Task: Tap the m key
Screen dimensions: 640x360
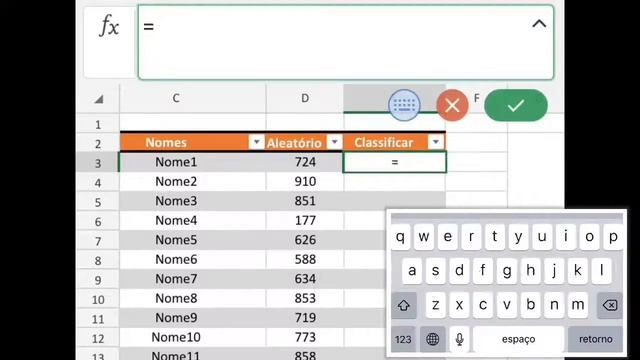Action: [578, 305]
